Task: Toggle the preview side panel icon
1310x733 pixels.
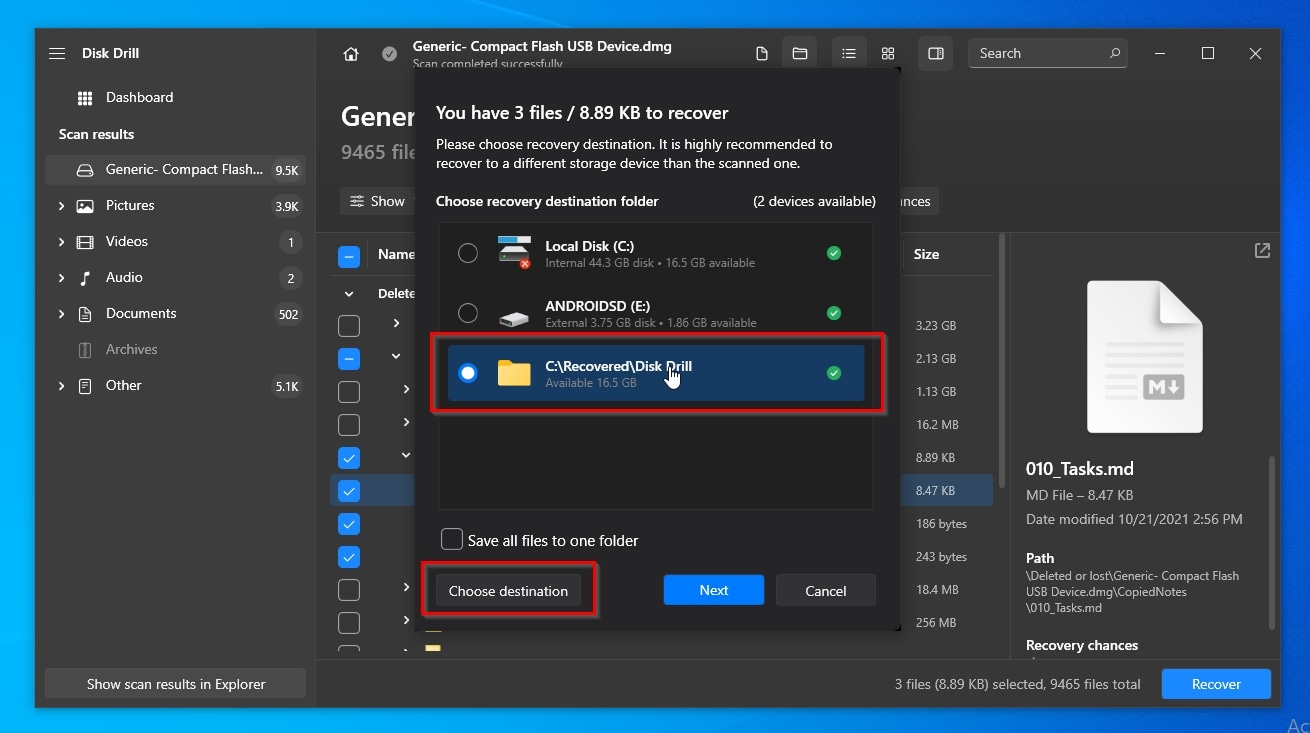Action: 936,54
